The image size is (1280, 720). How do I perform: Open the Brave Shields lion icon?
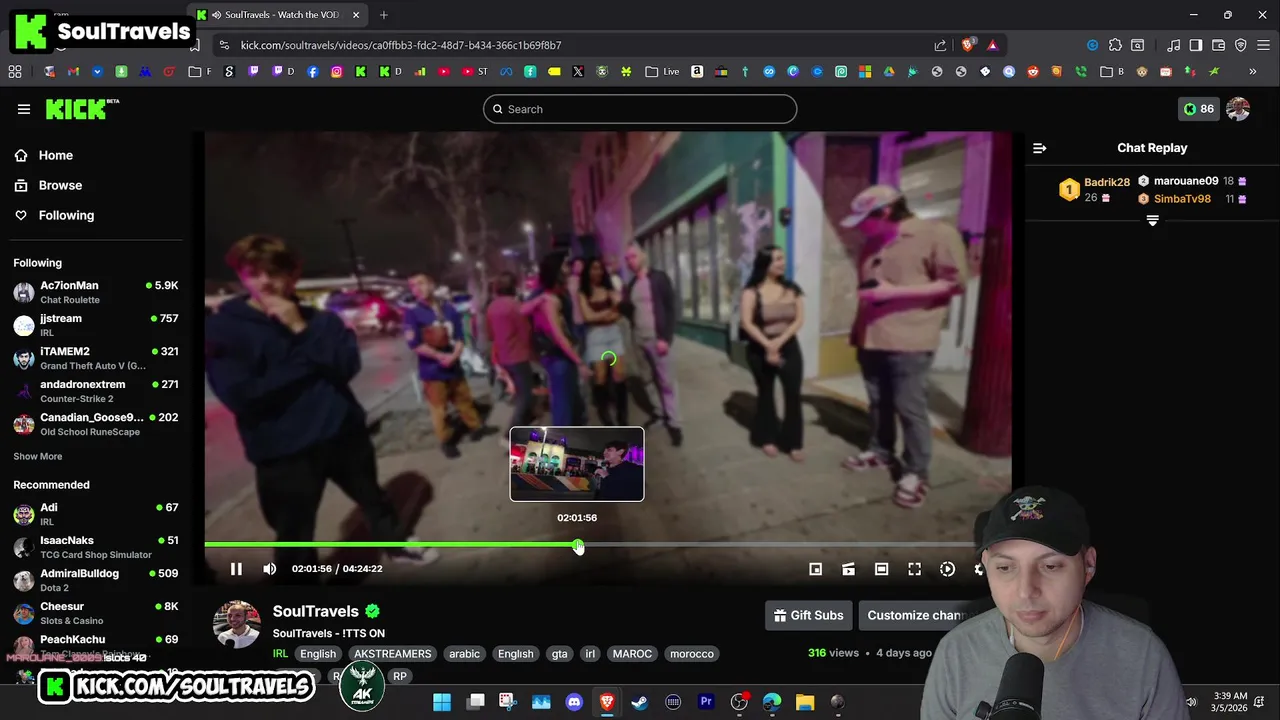(967, 45)
